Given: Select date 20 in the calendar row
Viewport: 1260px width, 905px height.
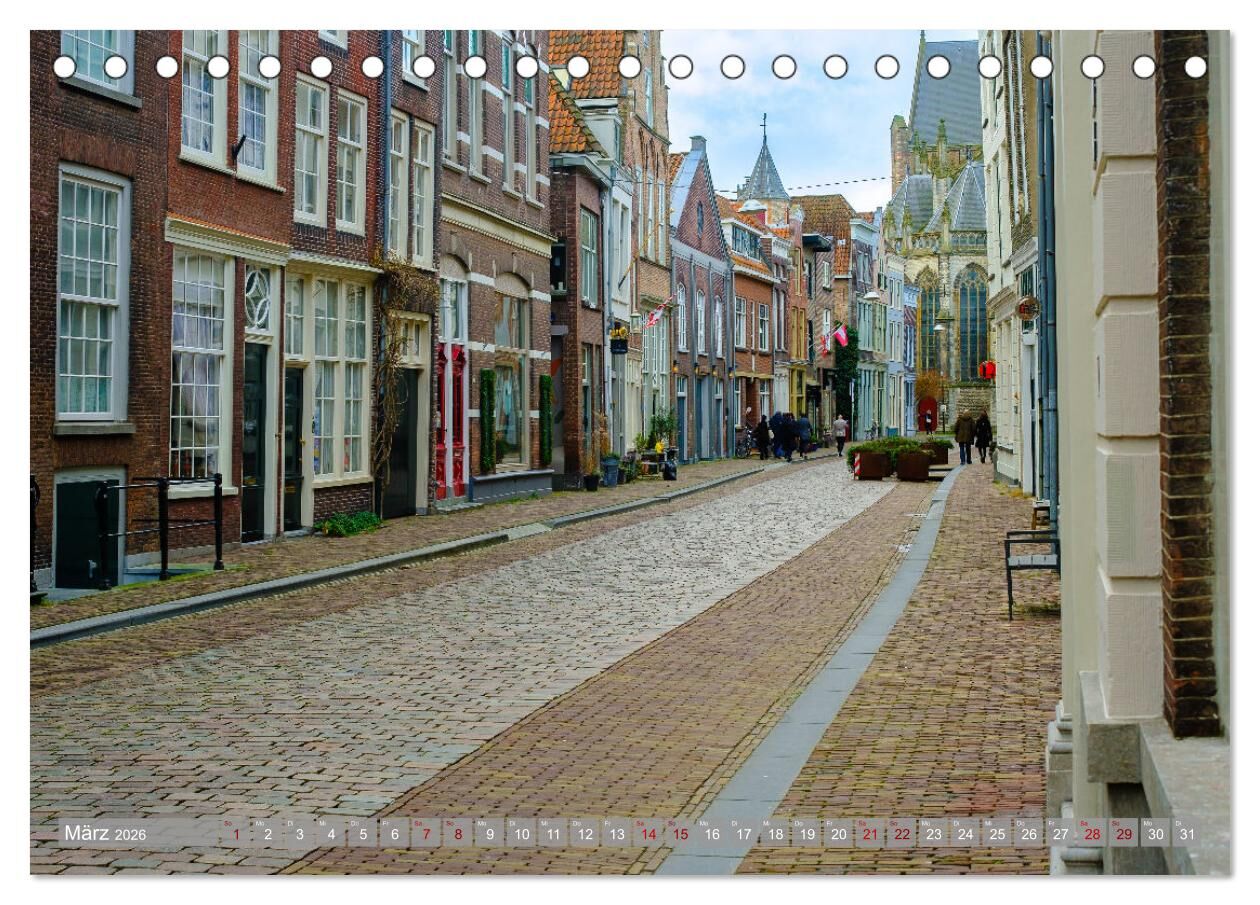Looking at the screenshot, I should point(838,833).
